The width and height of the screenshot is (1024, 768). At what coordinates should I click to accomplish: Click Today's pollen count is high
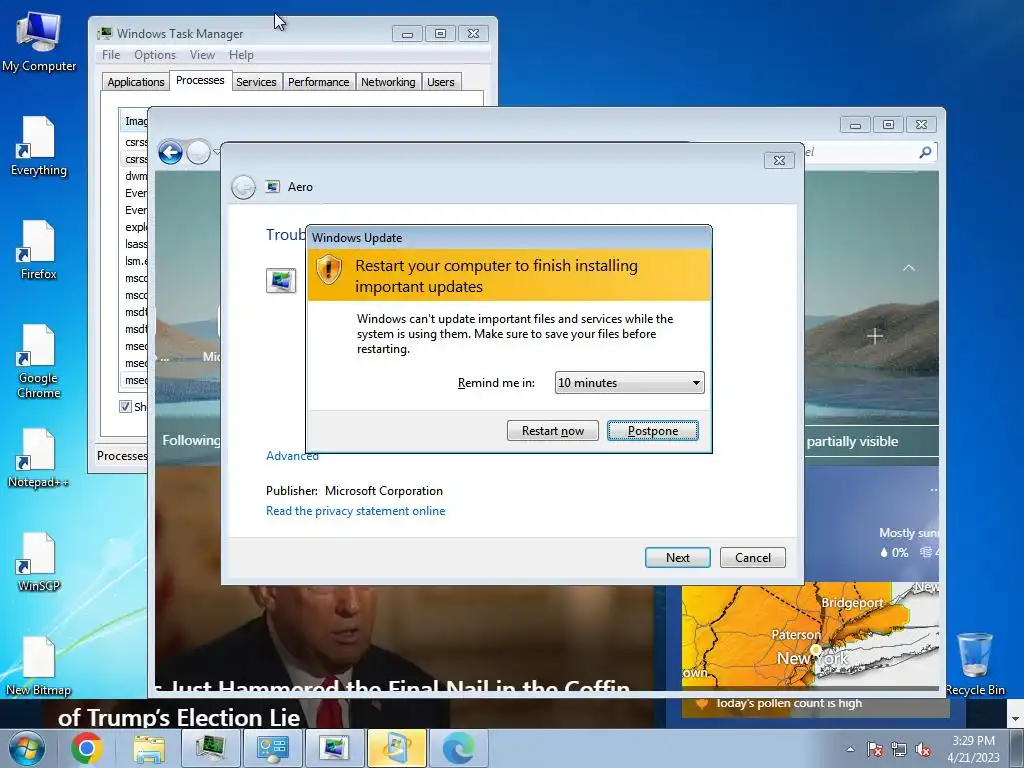click(x=789, y=703)
